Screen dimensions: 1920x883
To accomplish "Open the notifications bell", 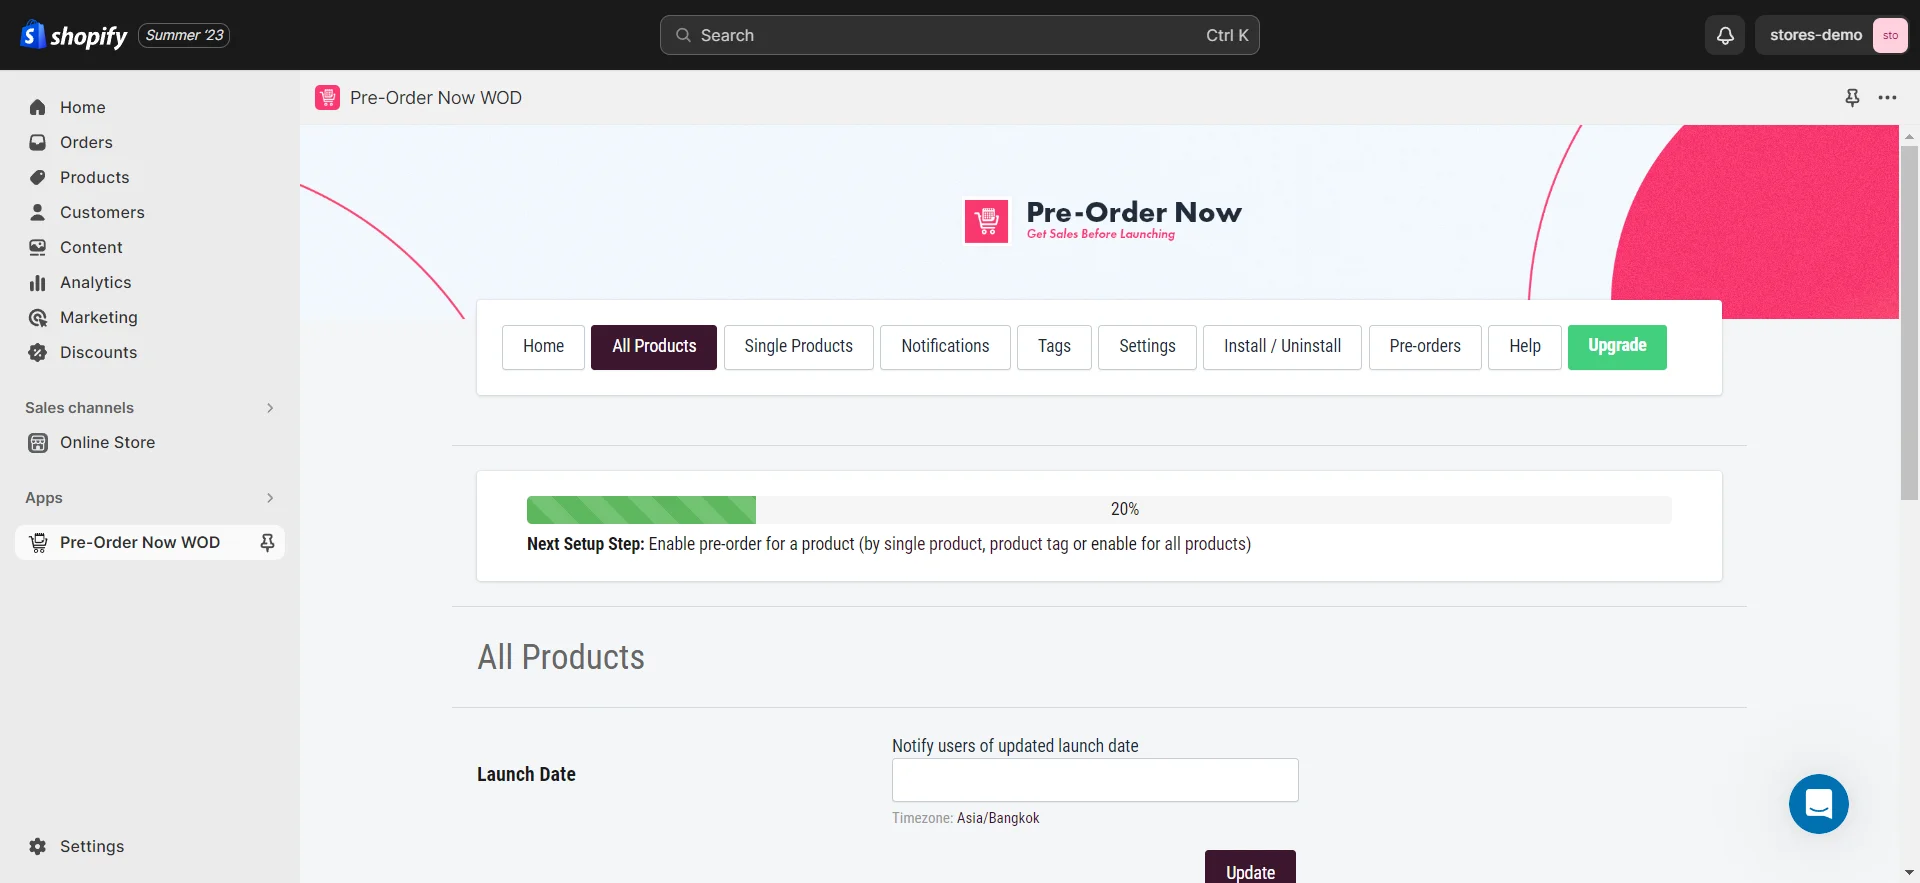I will point(1725,35).
